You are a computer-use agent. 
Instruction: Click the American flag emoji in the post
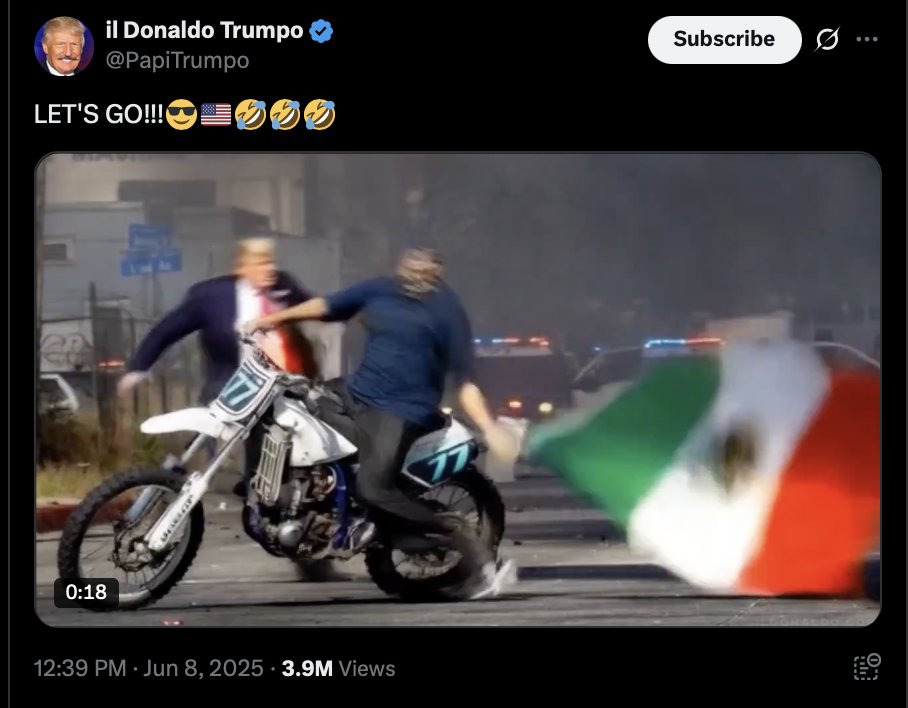point(216,114)
